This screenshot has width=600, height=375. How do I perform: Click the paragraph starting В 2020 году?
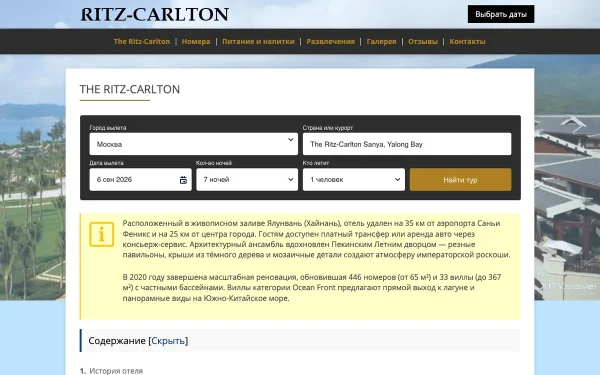click(x=312, y=287)
